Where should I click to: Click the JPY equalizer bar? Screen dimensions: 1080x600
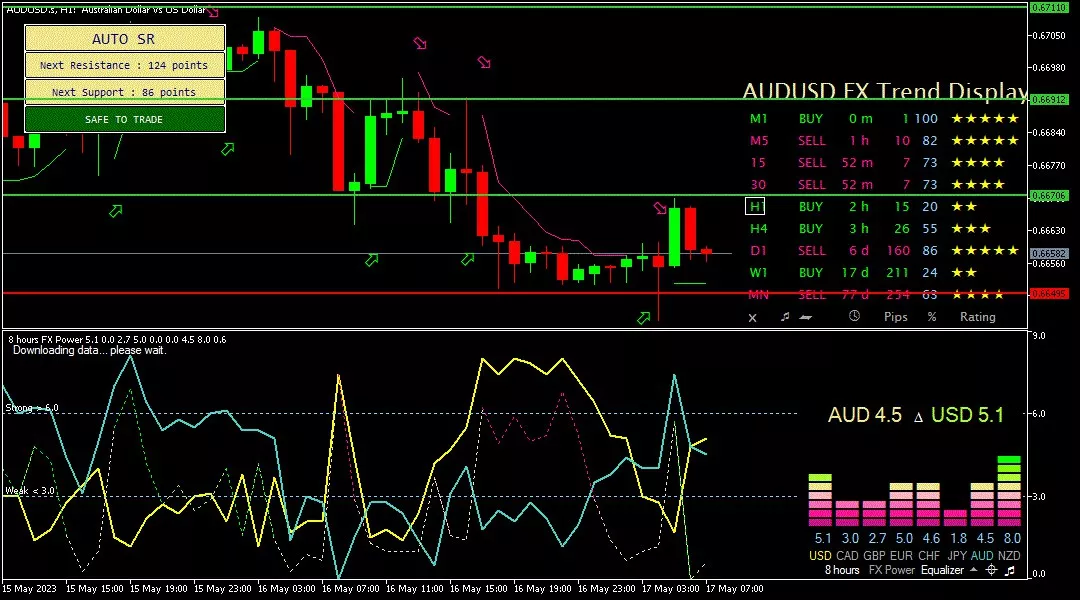click(x=955, y=518)
